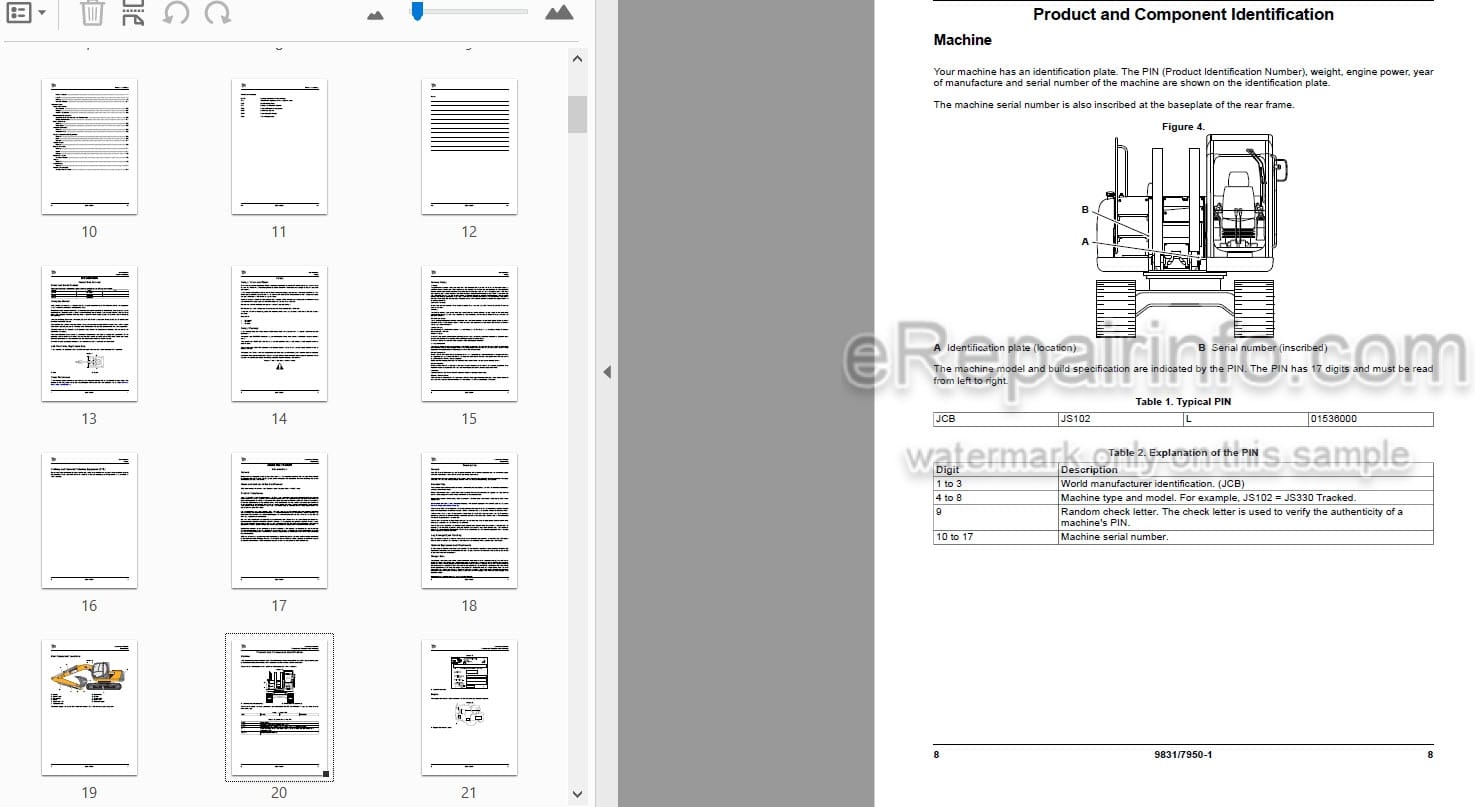
Task: Select page 14 thumbnail
Action: tap(279, 333)
